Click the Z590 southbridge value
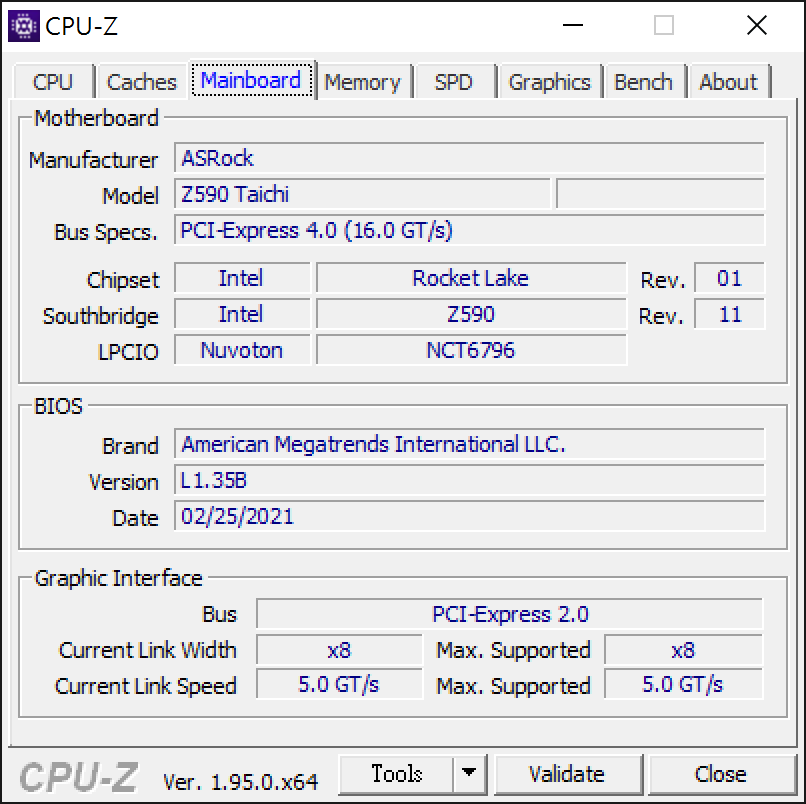This screenshot has height=804, width=806. 471,314
